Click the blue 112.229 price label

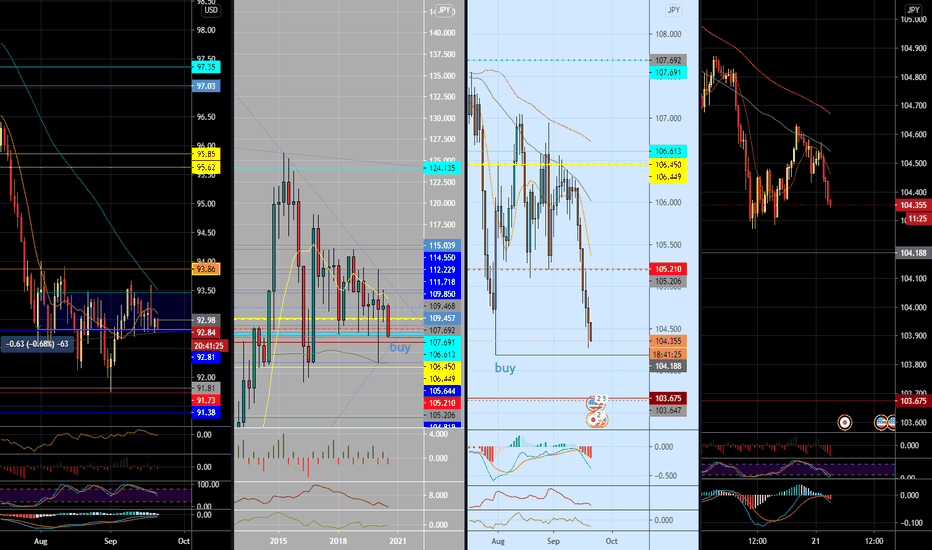coord(442,270)
